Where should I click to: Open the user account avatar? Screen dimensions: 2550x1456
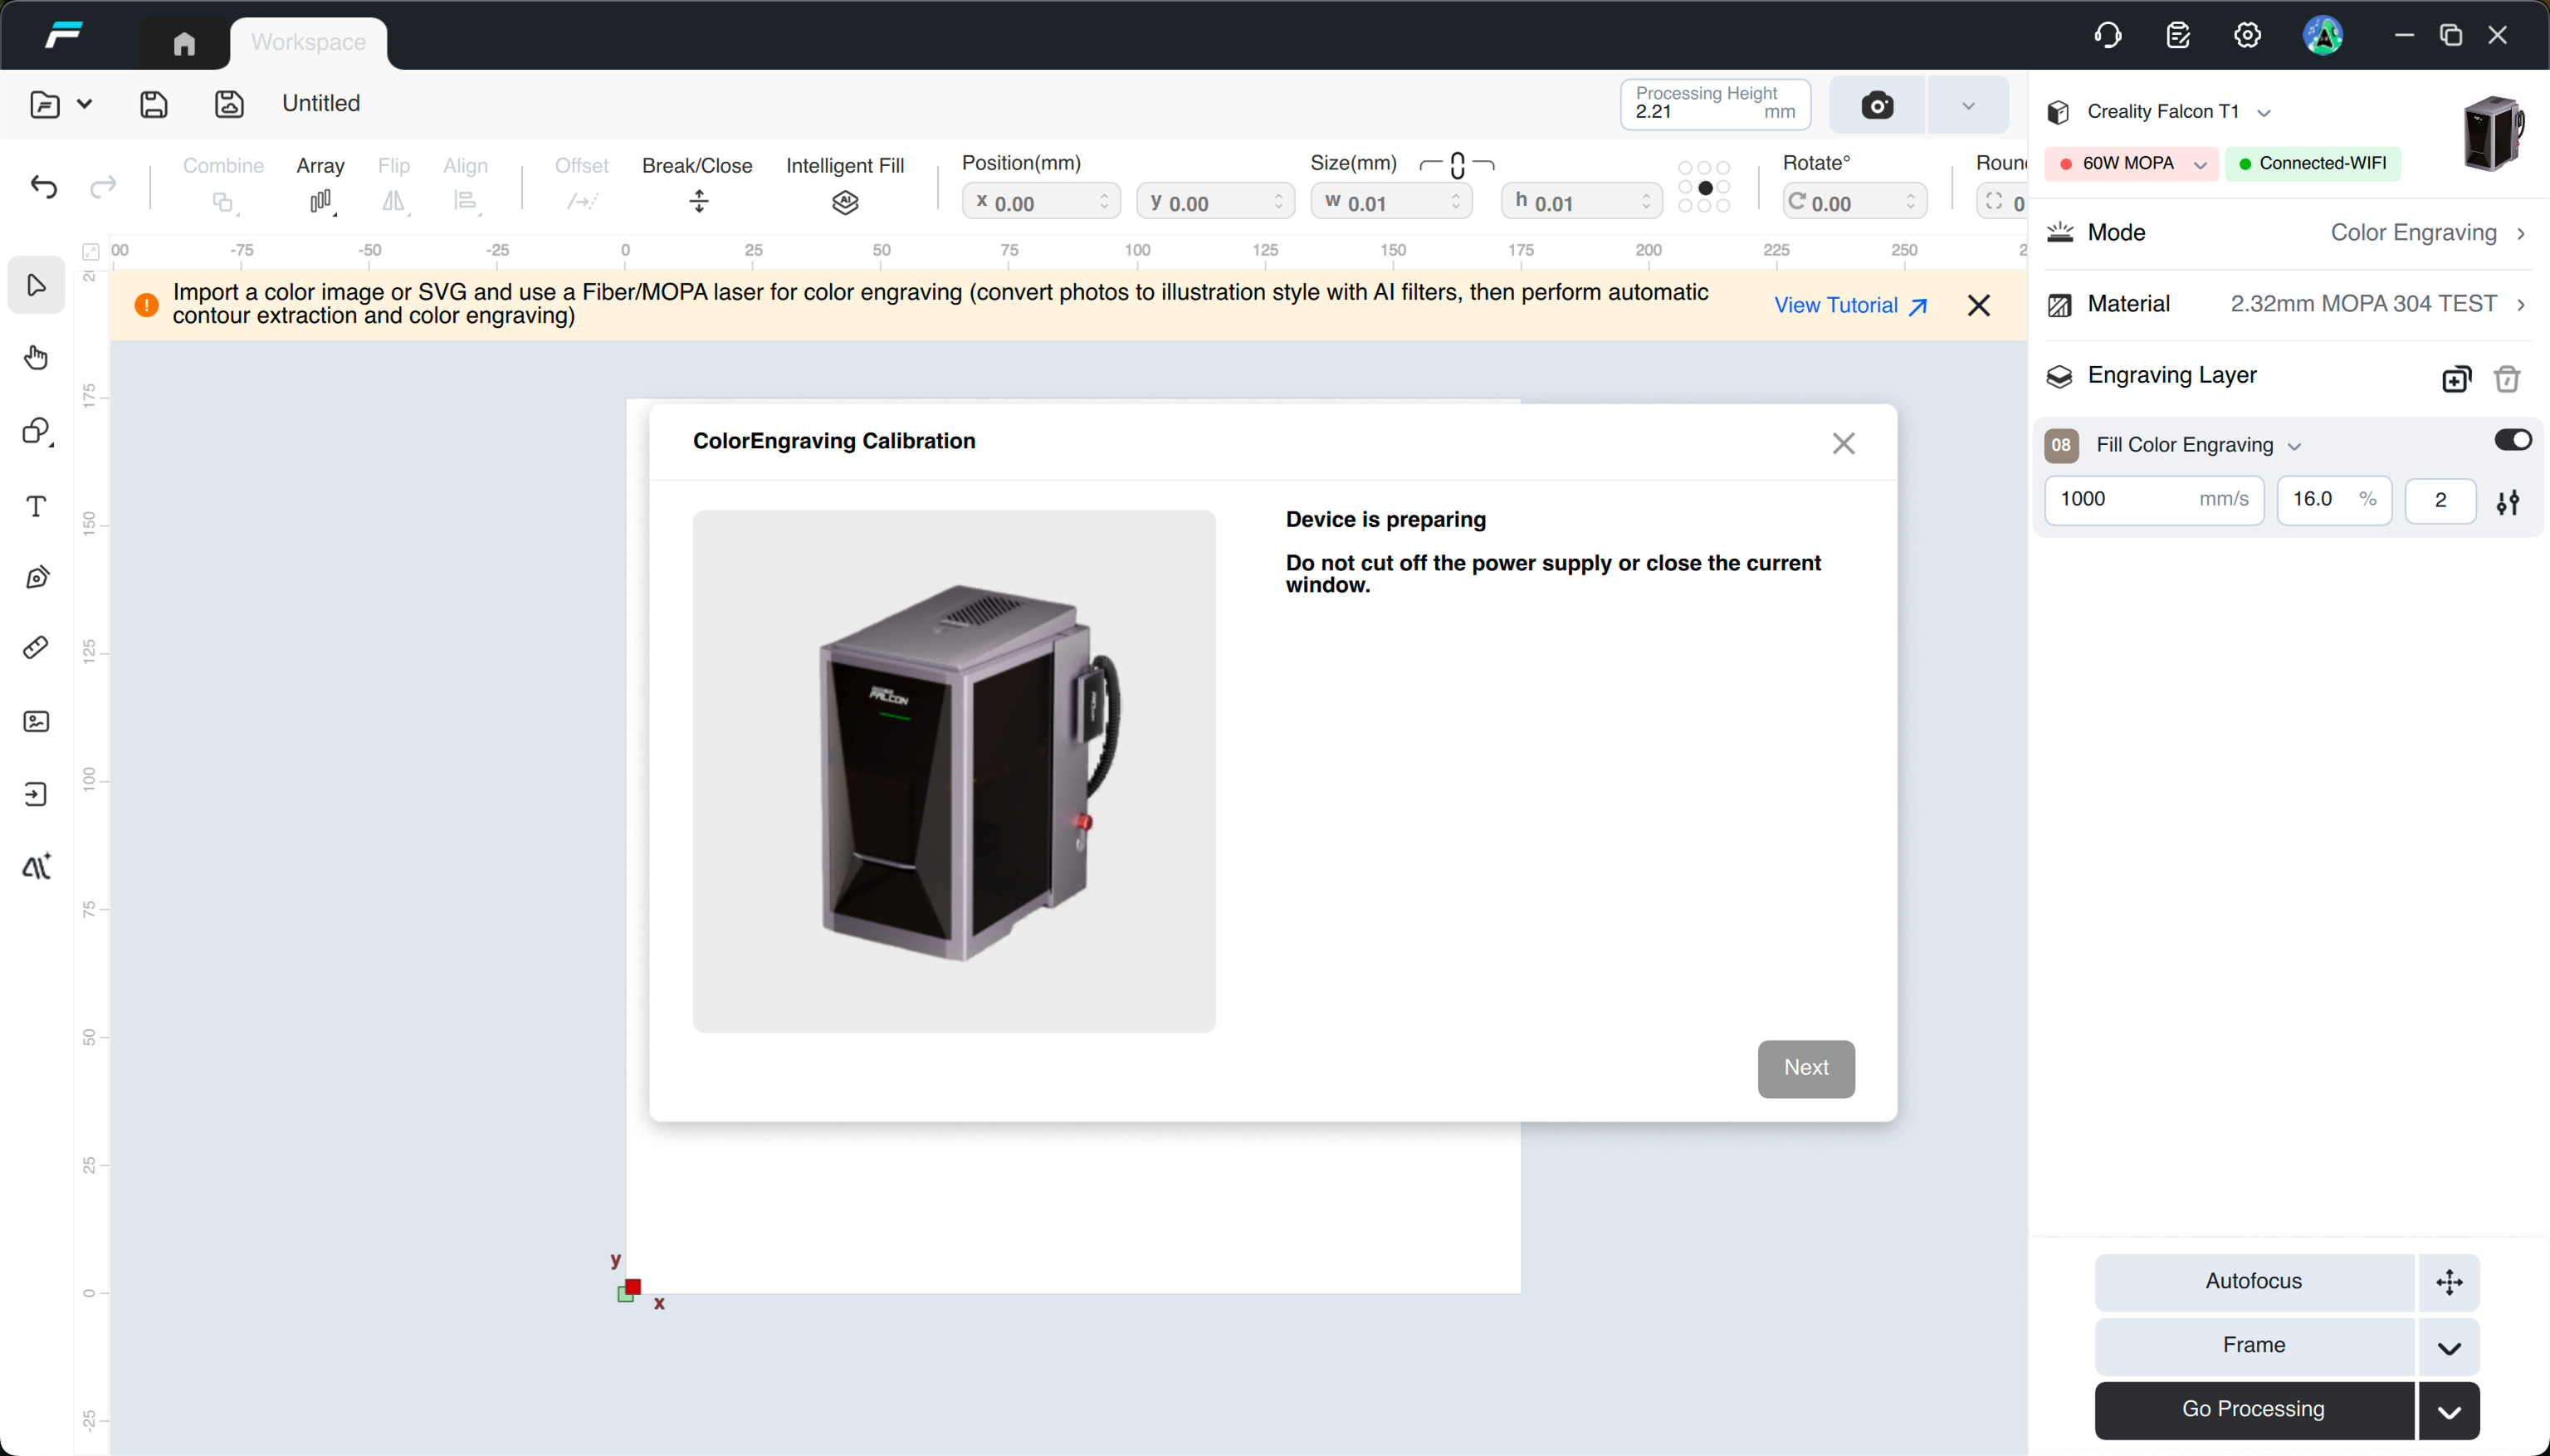click(2322, 36)
